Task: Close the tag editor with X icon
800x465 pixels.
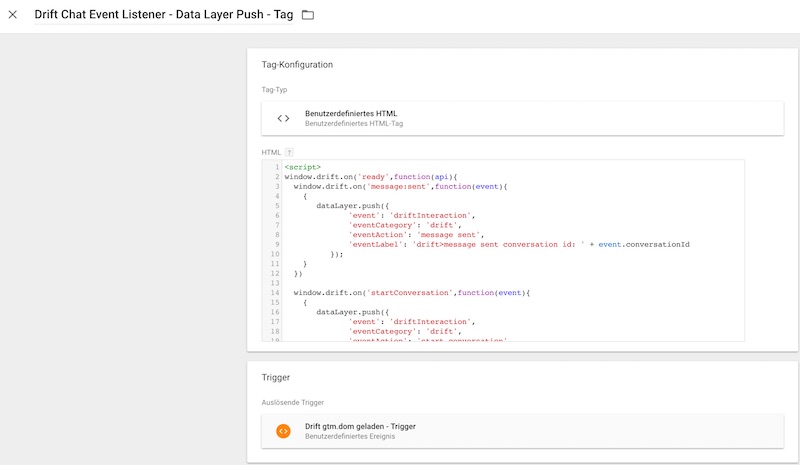Action: (x=13, y=15)
